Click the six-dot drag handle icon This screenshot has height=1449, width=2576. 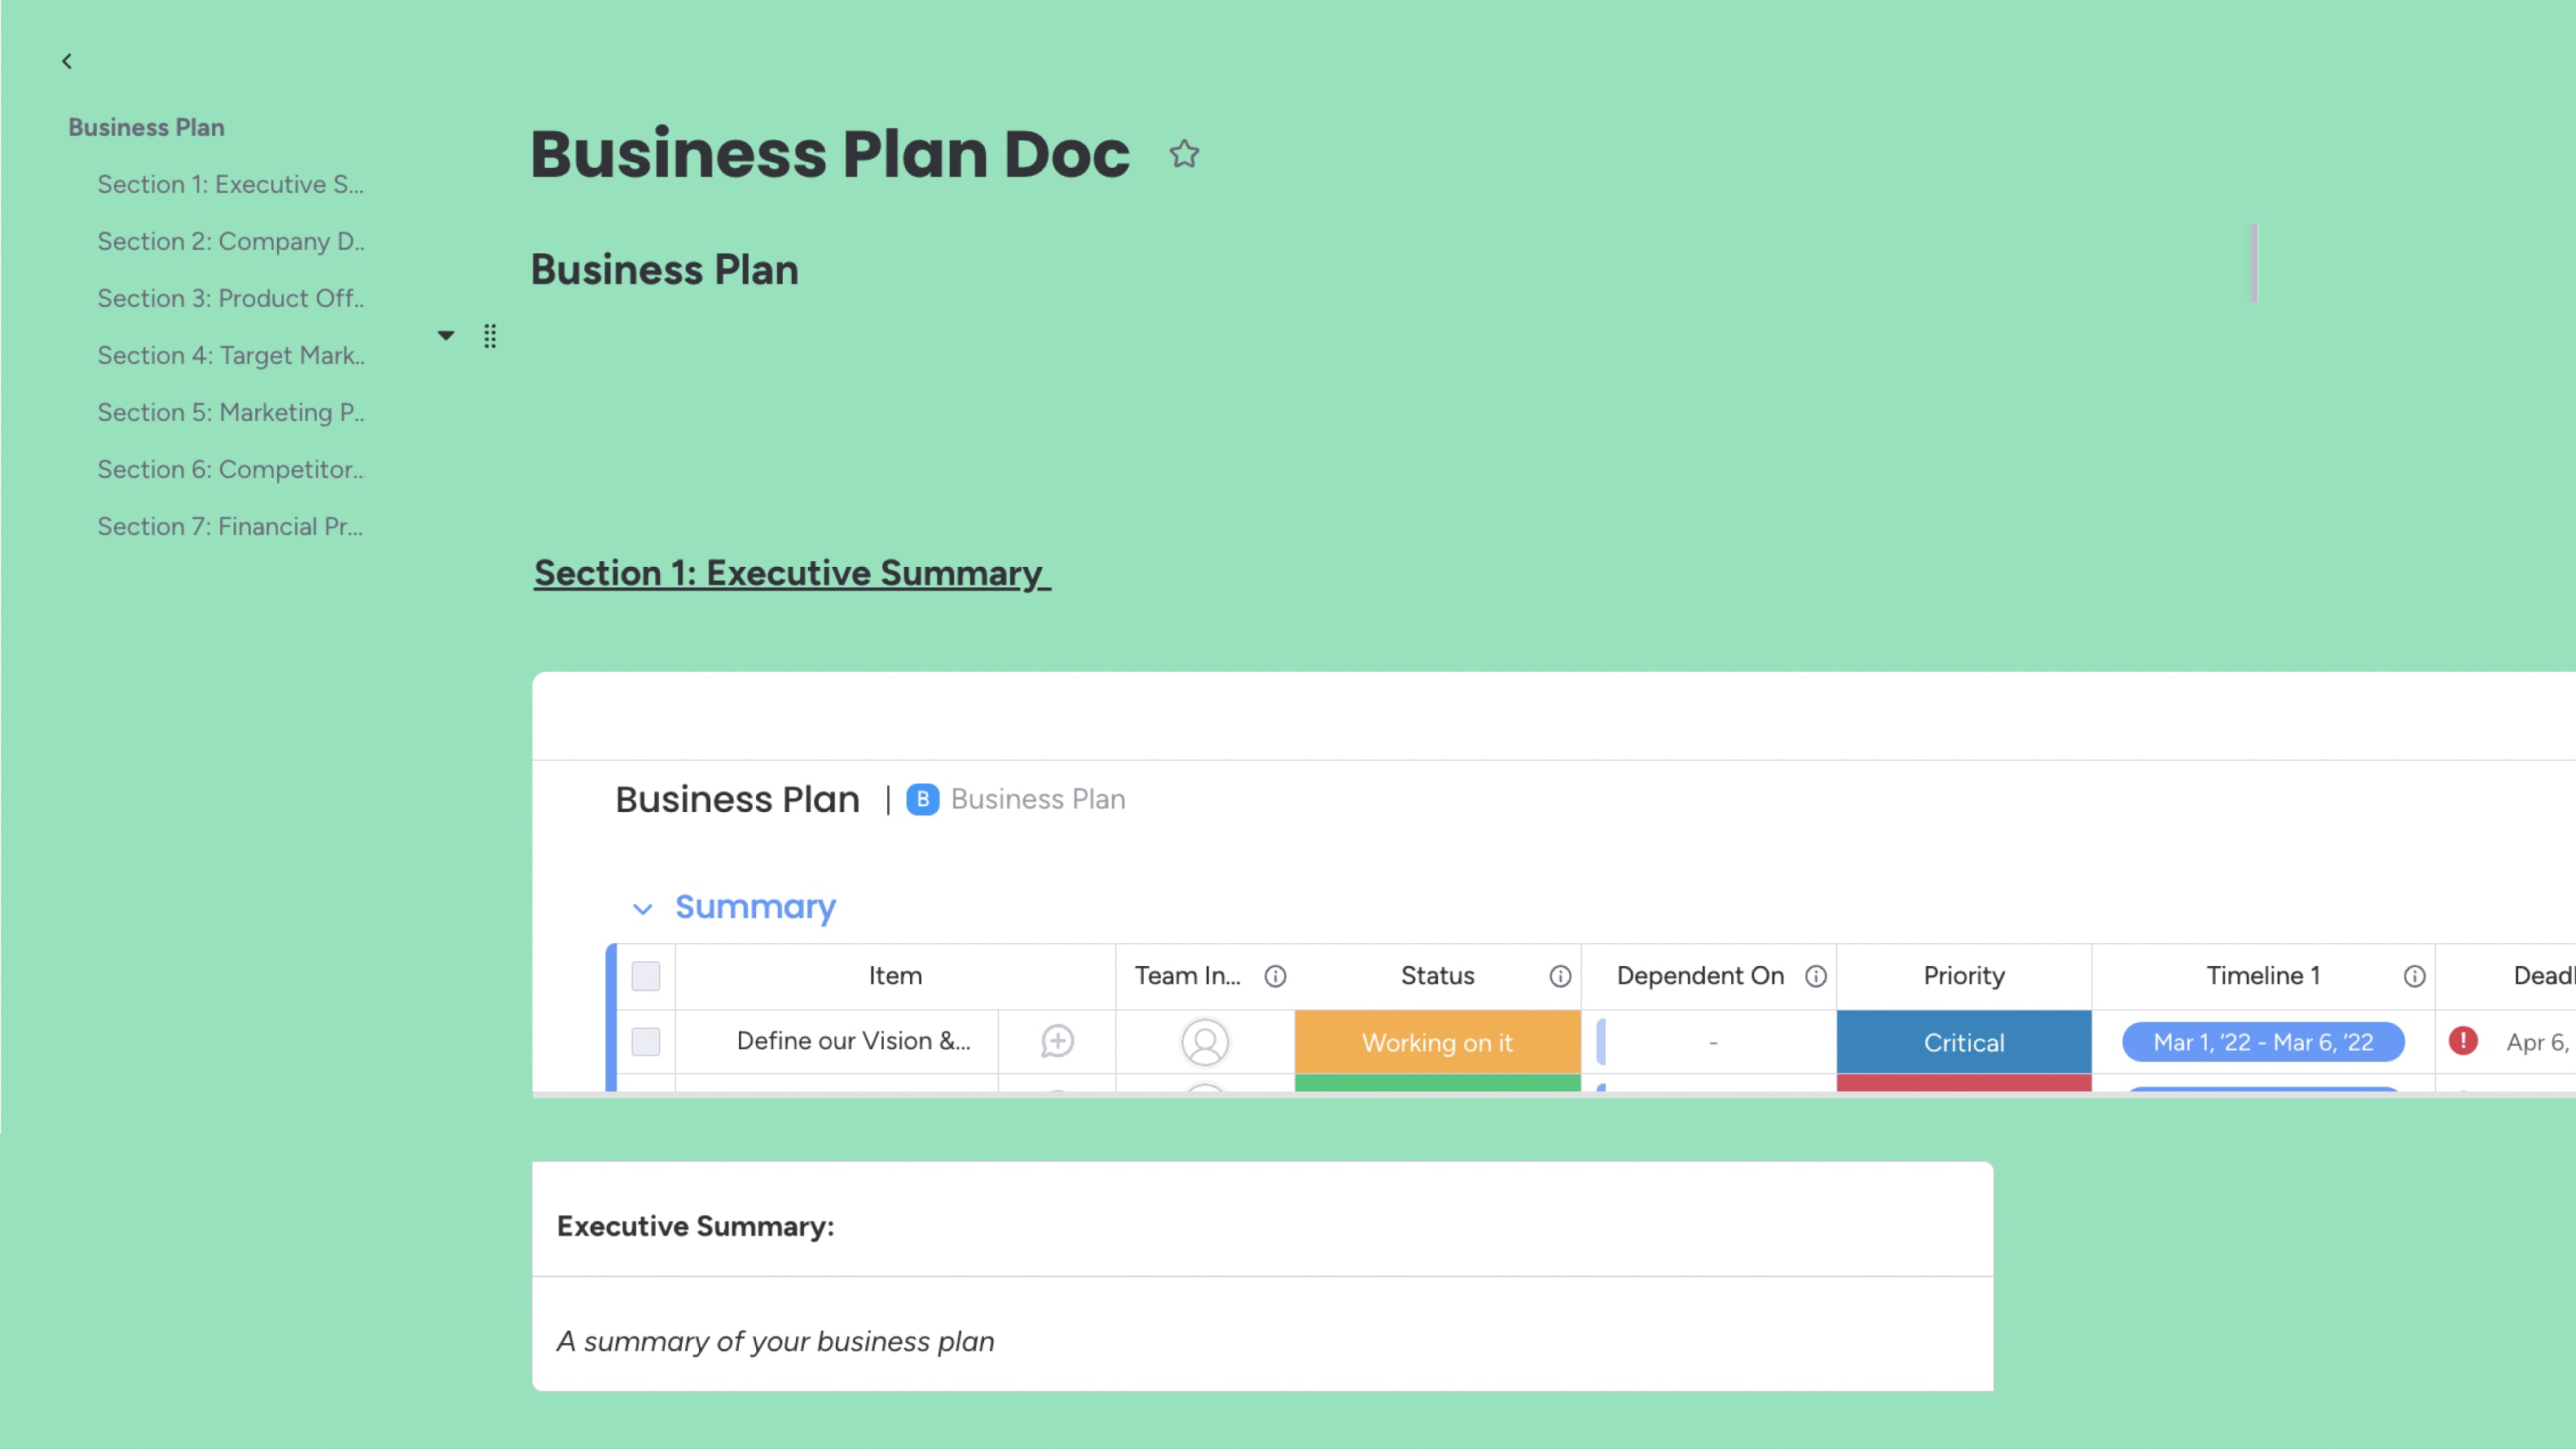click(490, 336)
